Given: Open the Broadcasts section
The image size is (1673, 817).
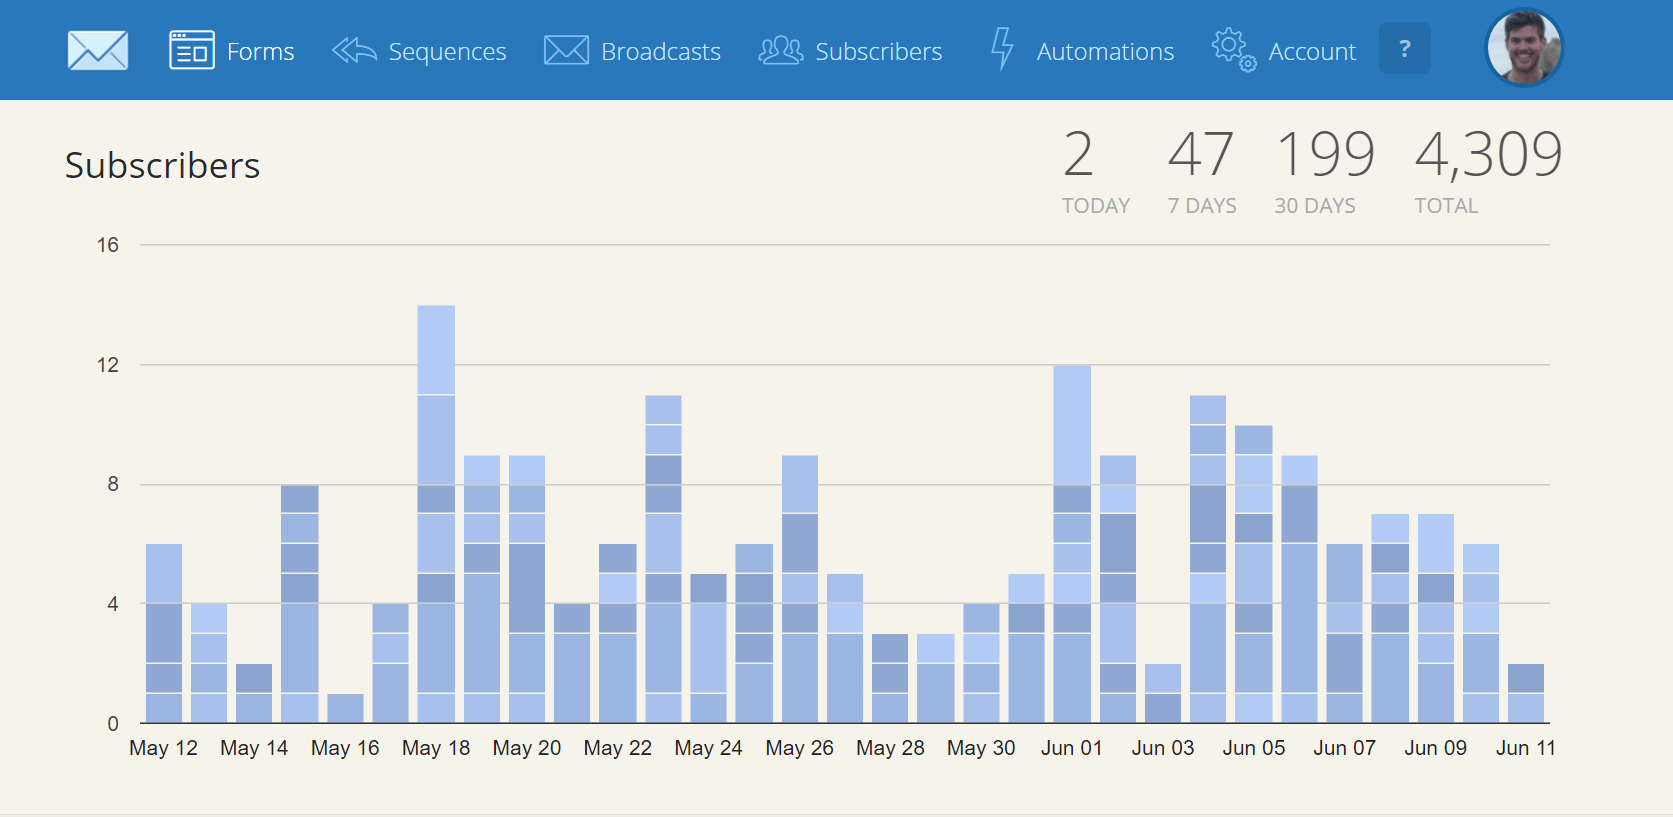Looking at the screenshot, I should [x=660, y=52].
